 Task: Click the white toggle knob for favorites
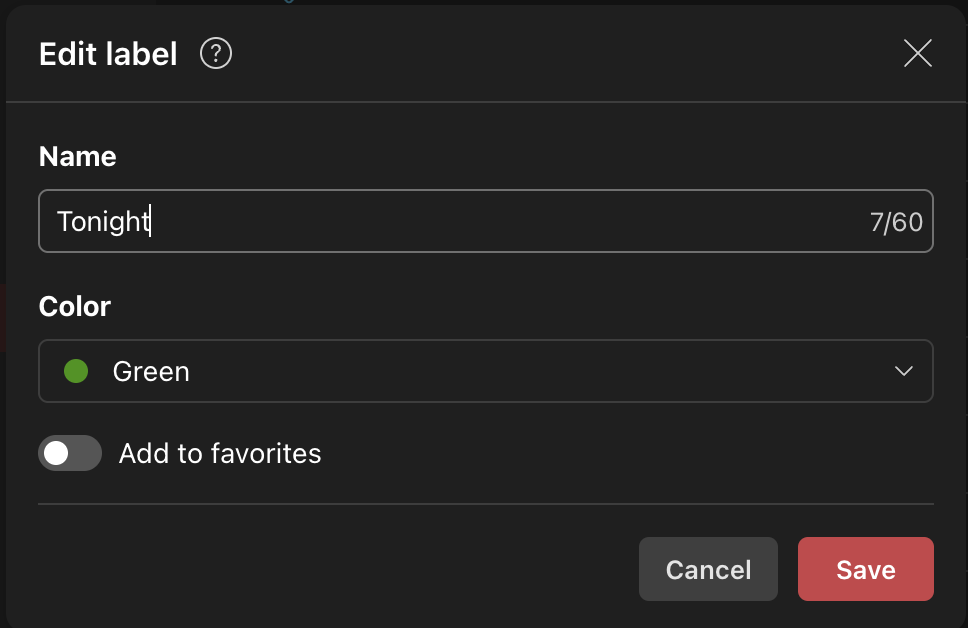56,453
